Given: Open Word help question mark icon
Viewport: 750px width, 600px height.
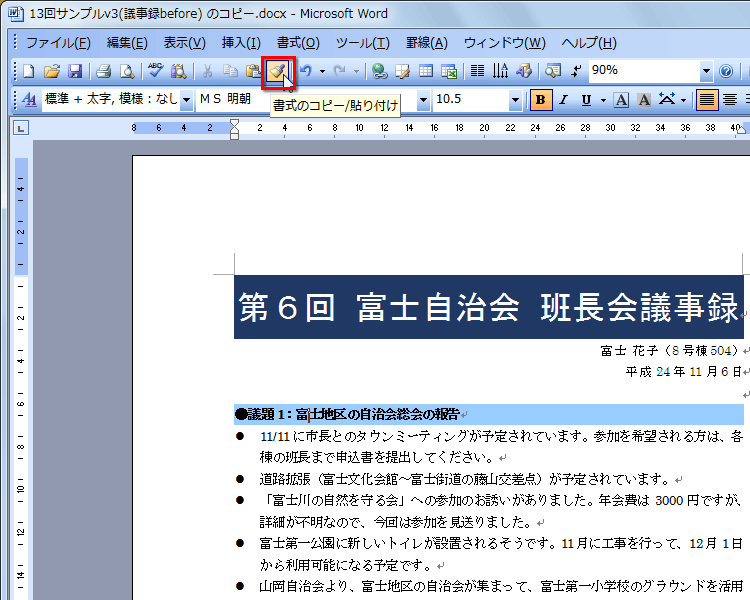Looking at the screenshot, I should click(726, 72).
